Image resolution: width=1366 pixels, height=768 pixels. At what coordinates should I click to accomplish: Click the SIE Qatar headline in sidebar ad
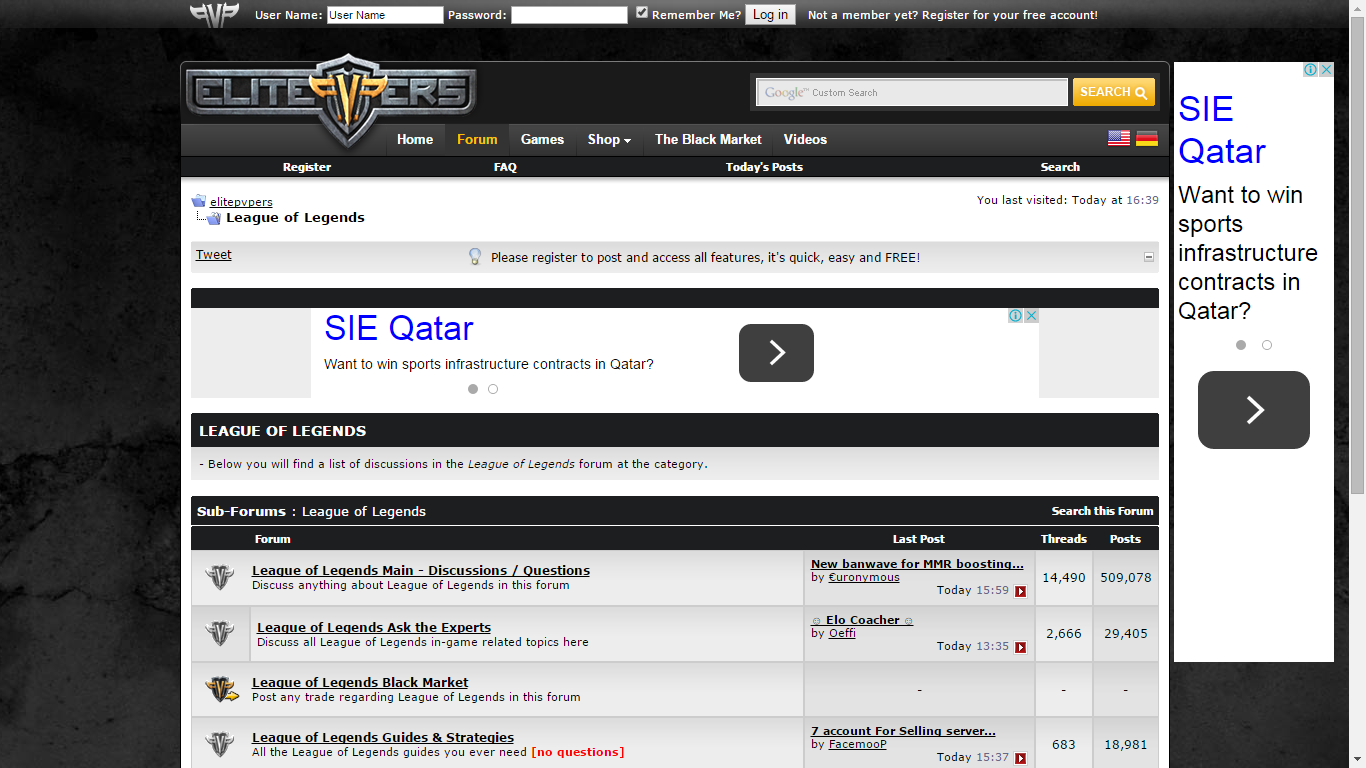tap(1222, 130)
